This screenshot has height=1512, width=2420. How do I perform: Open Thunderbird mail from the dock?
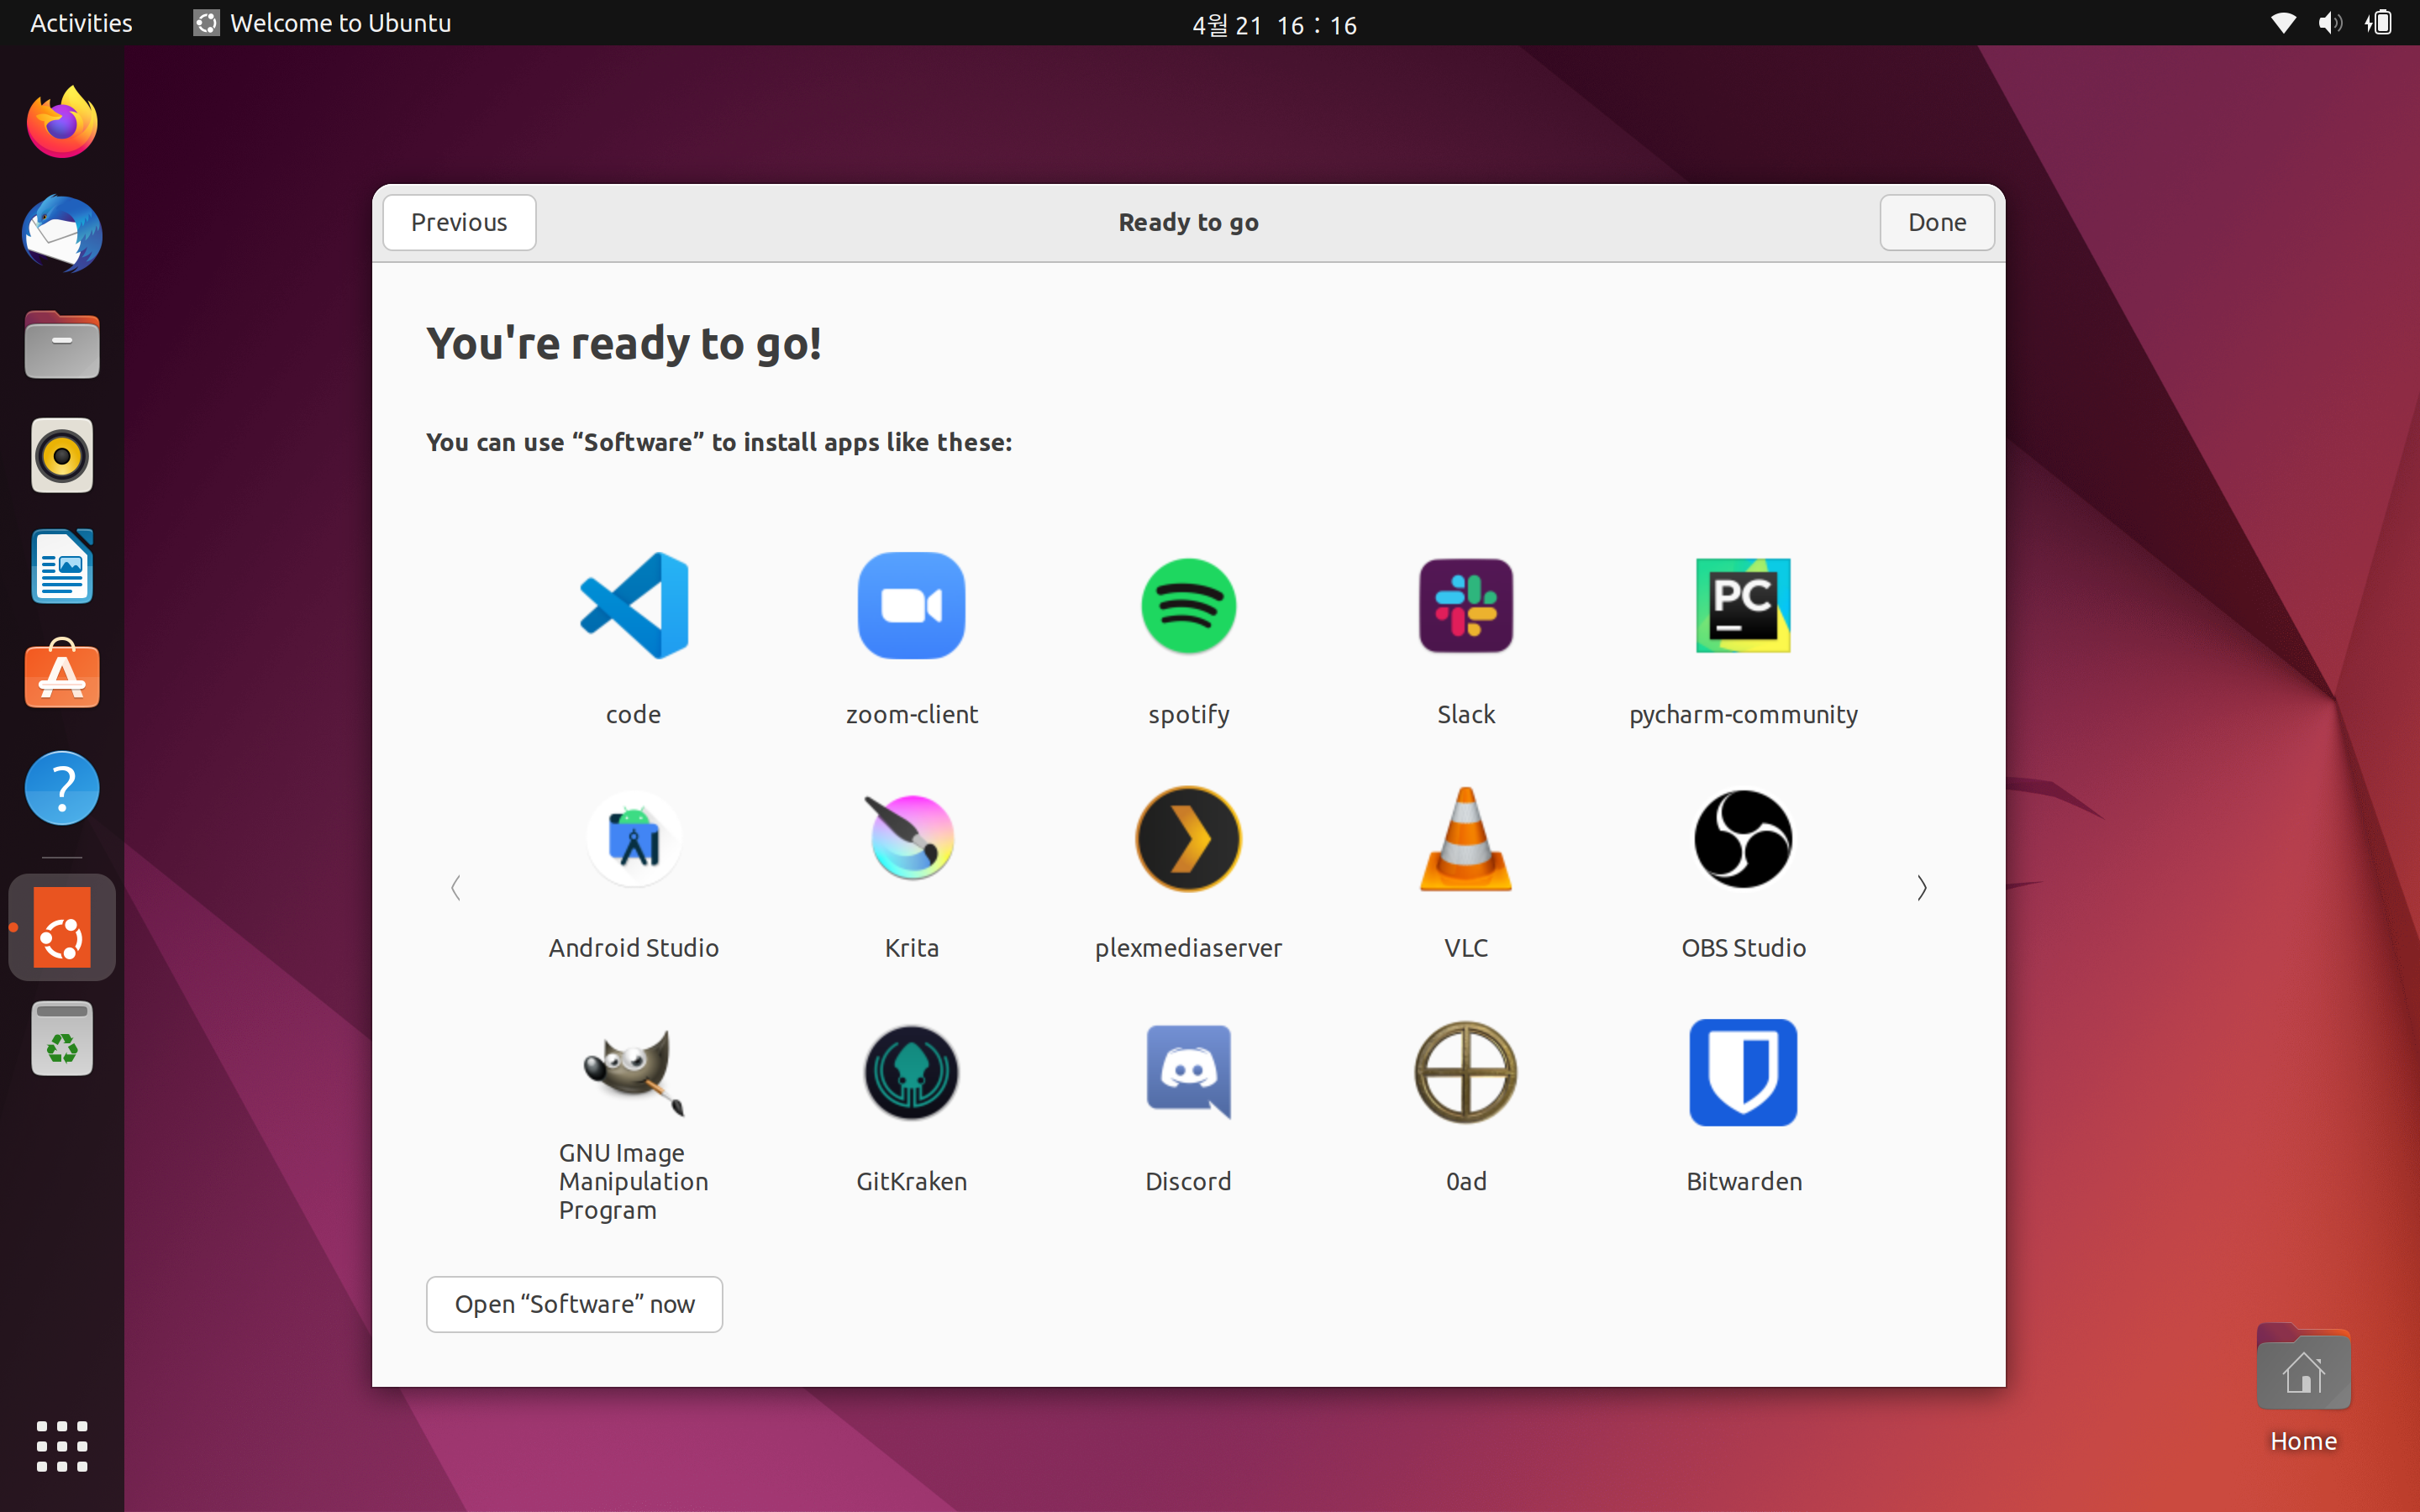pos(62,234)
